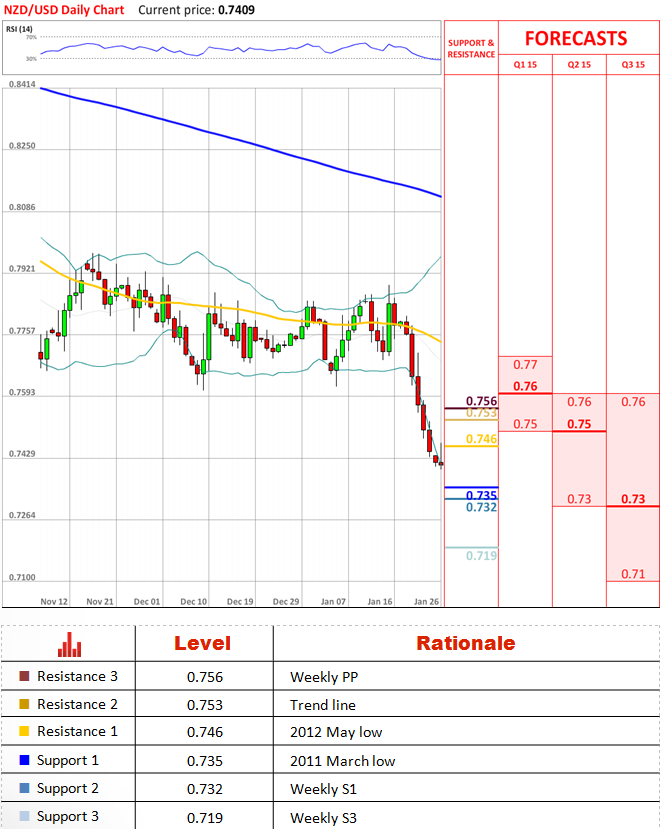Click the 0.7921 price axis label
This screenshot has width=660, height=829.
[22, 269]
